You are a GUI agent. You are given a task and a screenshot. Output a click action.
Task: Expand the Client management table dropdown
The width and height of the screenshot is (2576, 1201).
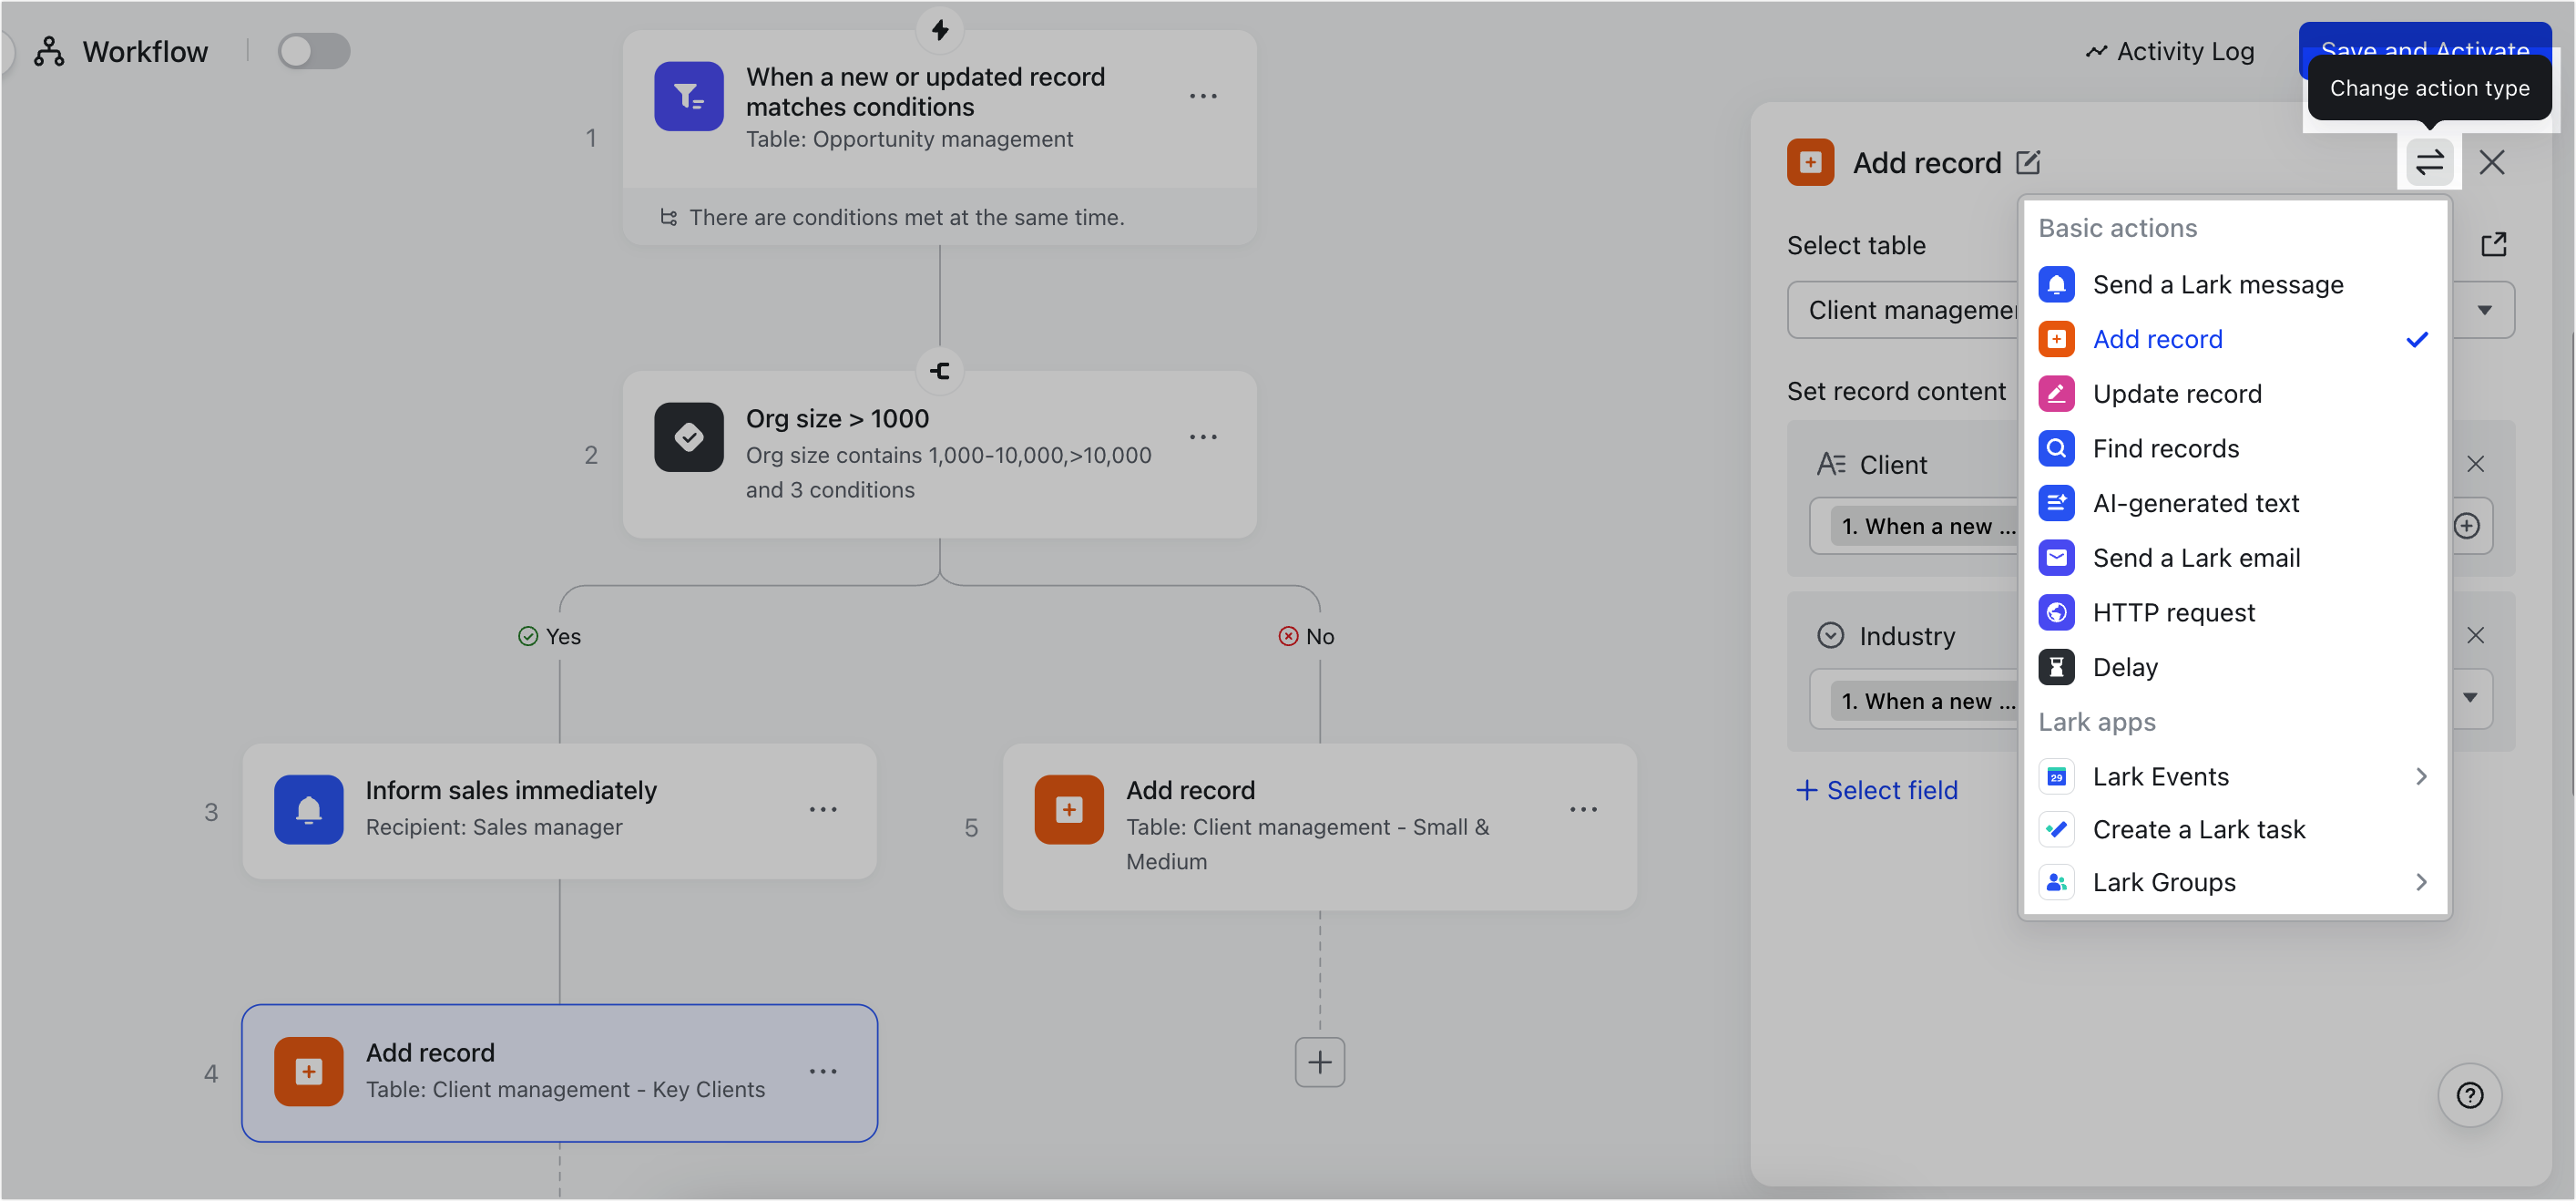[2484, 310]
